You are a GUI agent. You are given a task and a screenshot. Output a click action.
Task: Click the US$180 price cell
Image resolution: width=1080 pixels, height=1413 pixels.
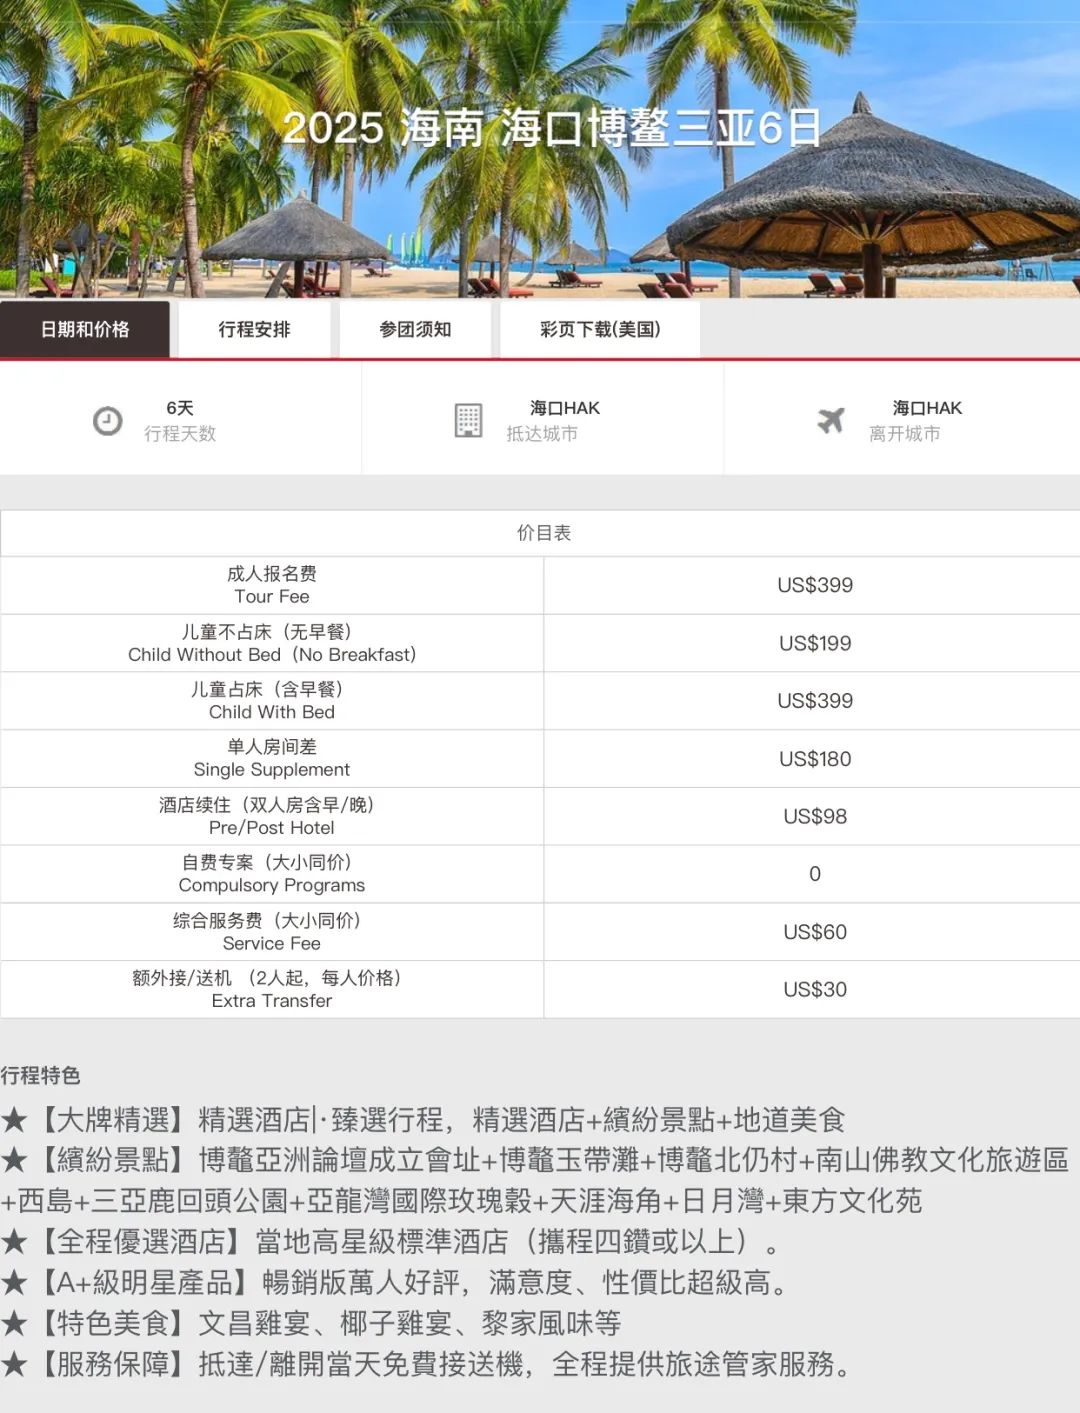coord(815,758)
